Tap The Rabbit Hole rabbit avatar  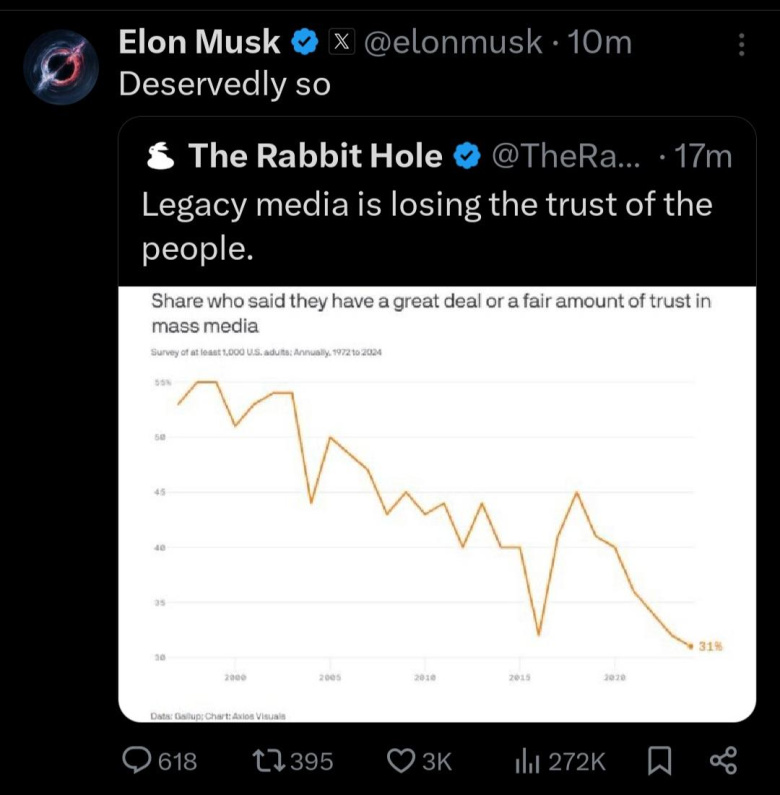pos(160,156)
